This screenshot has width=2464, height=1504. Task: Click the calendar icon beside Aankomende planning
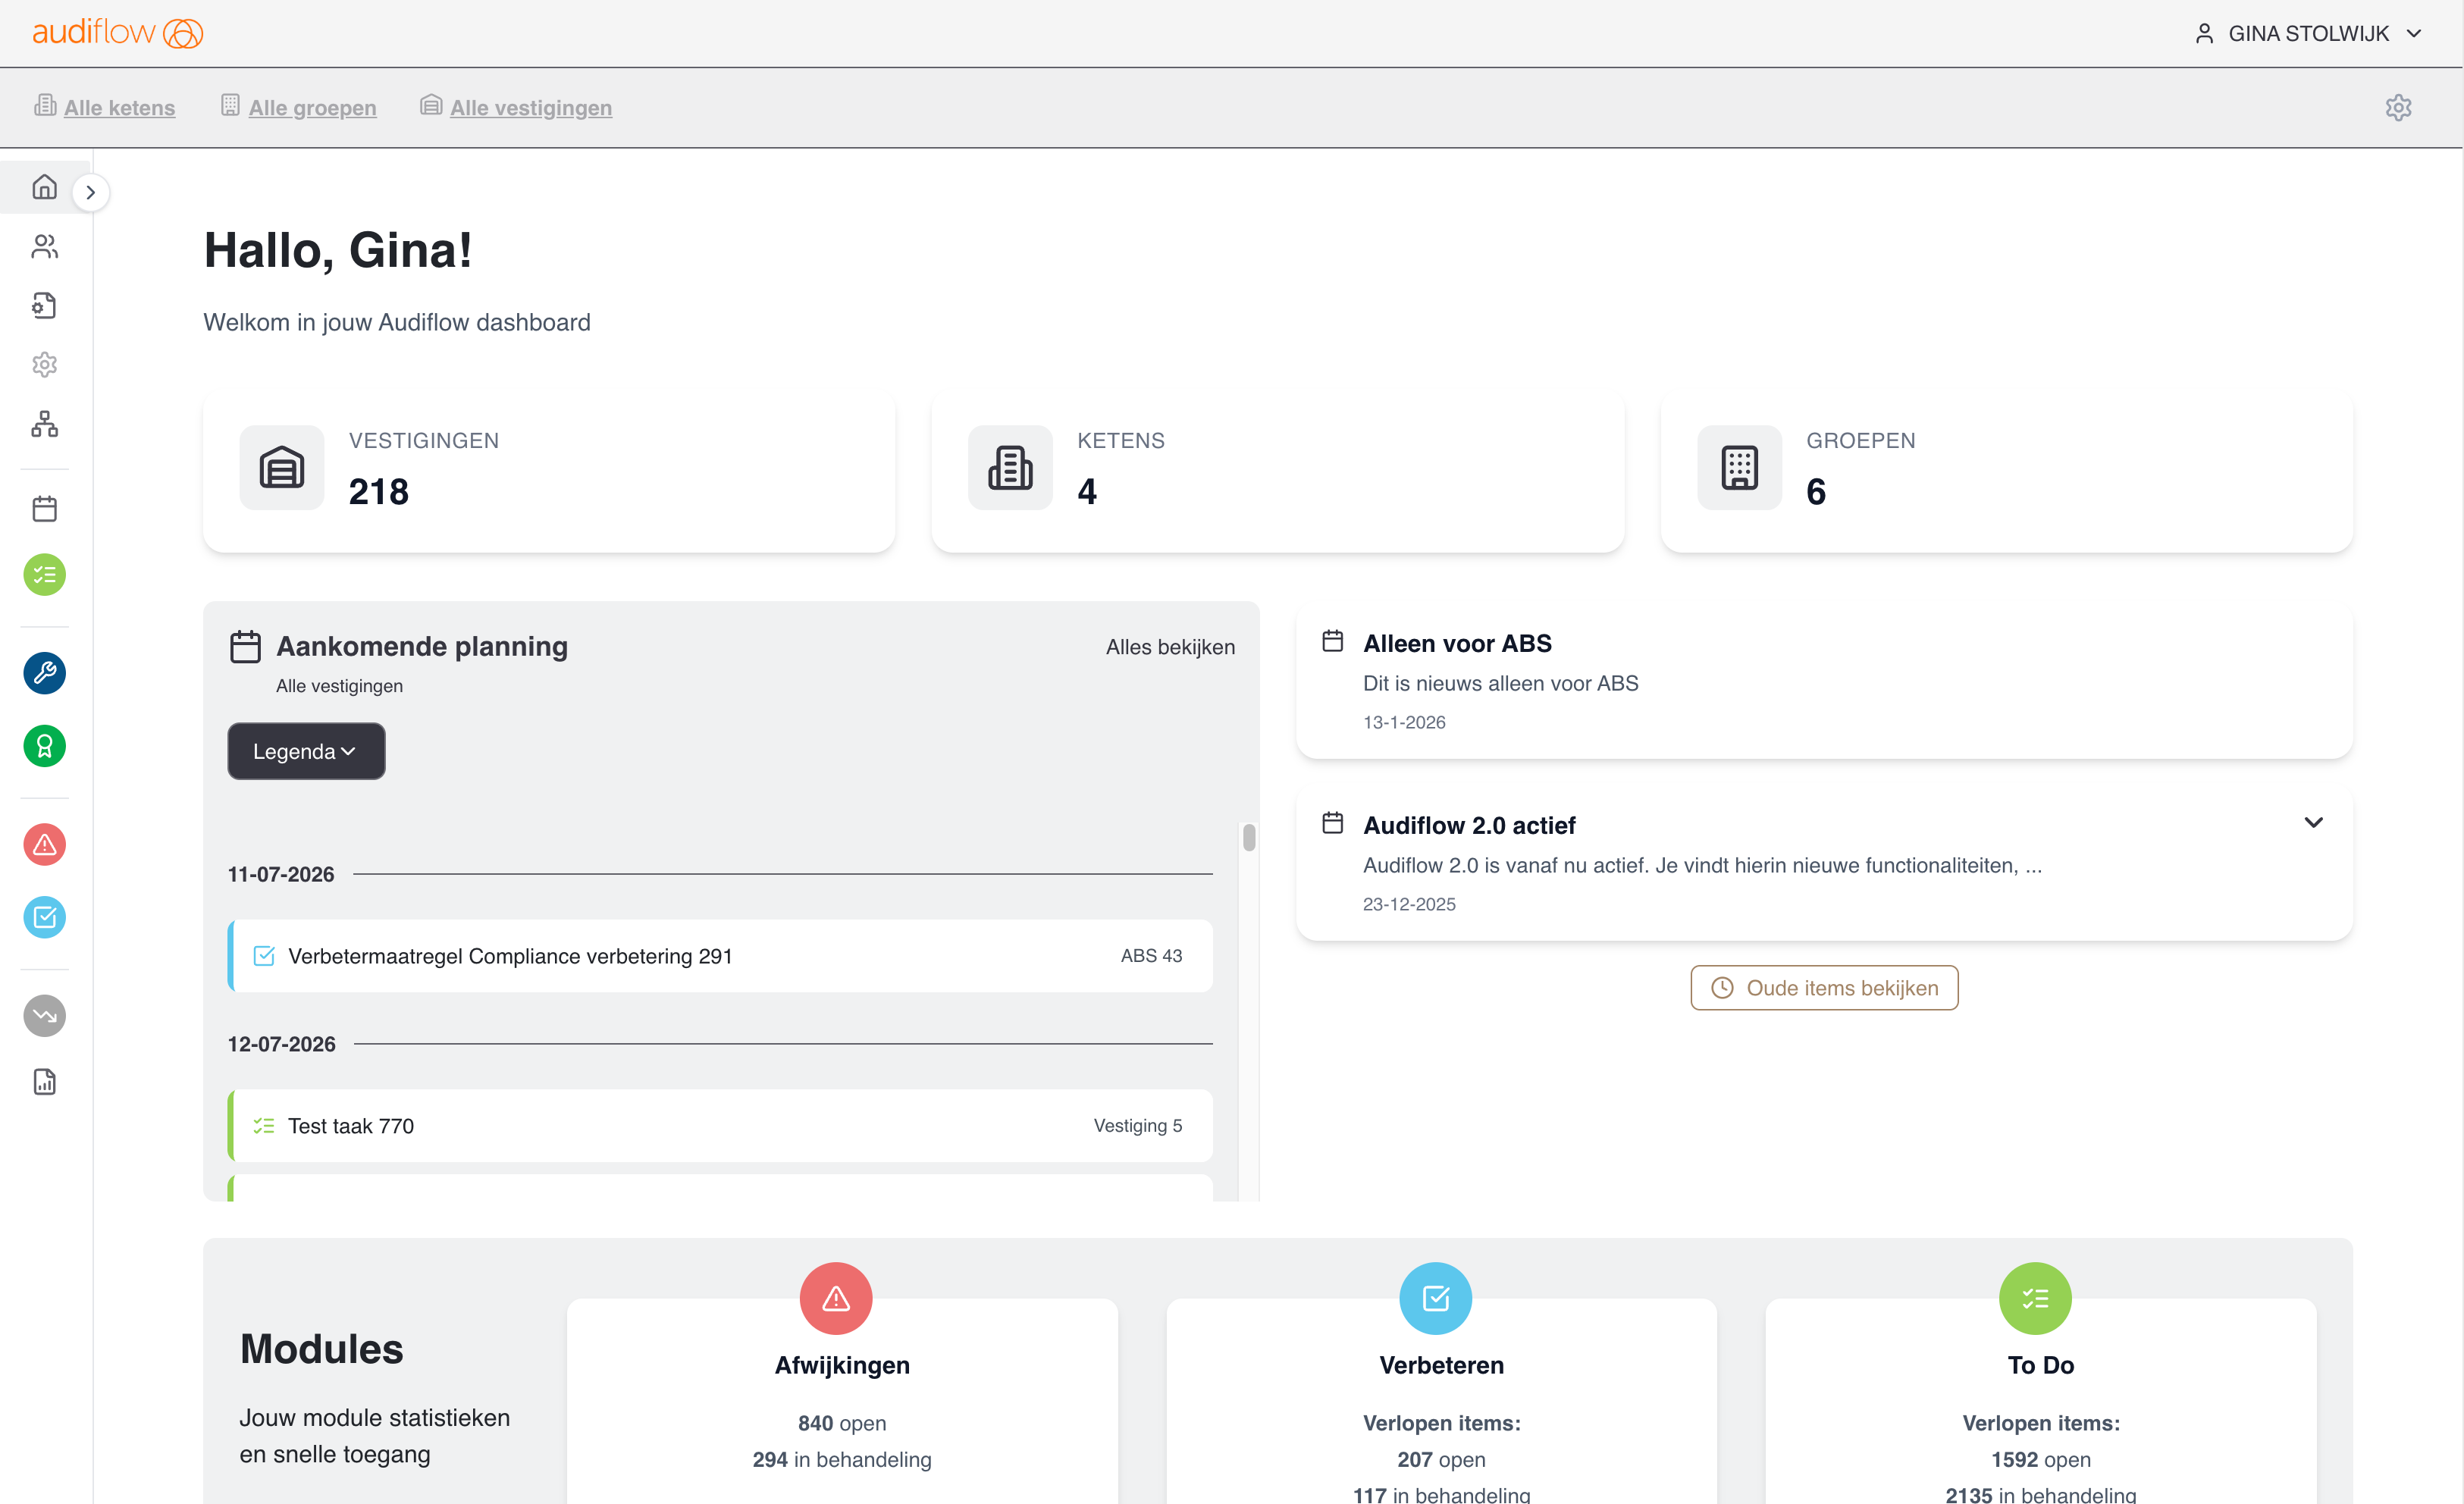coord(245,646)
